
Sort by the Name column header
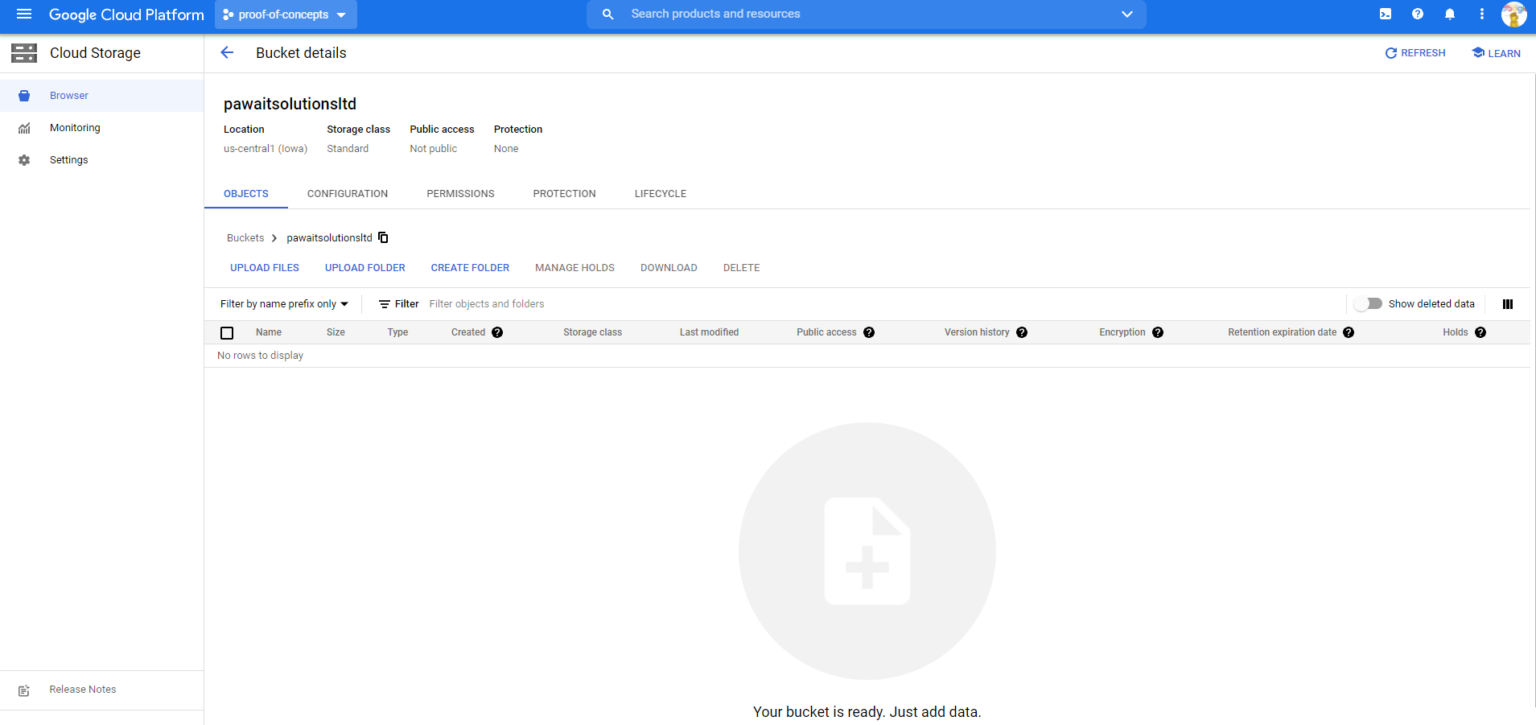(x=268, y=332)
